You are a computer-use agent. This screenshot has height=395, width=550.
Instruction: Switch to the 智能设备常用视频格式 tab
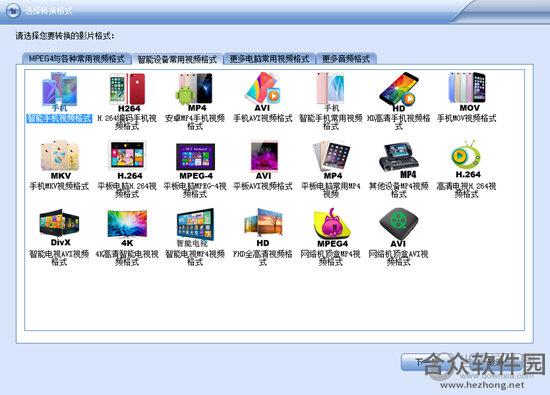click(177, 59)
